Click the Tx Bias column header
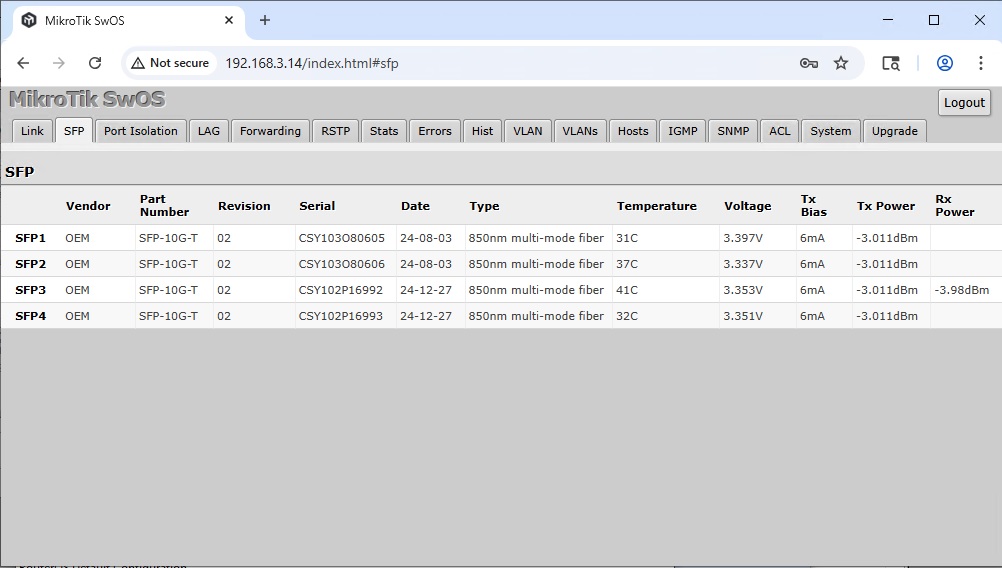1002x568 pixels. (813, 206)
